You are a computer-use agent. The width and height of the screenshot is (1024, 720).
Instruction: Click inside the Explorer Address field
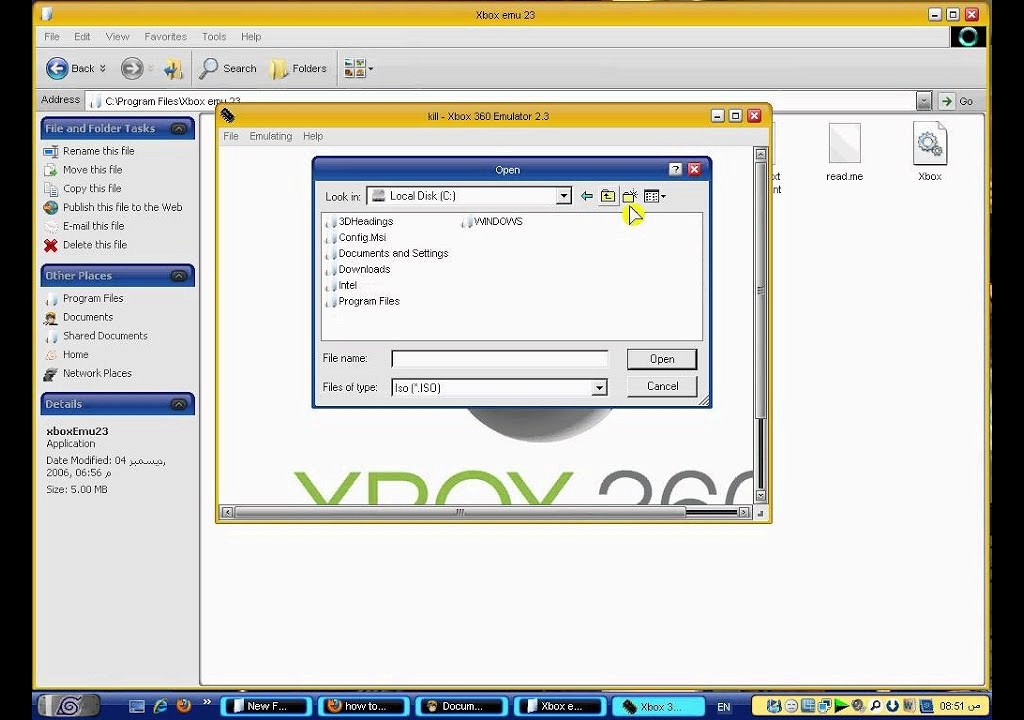[x=501, y=101]
